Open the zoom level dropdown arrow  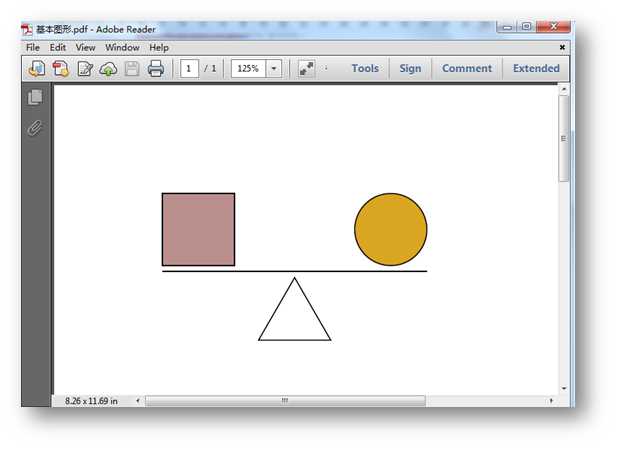(274, 68)
